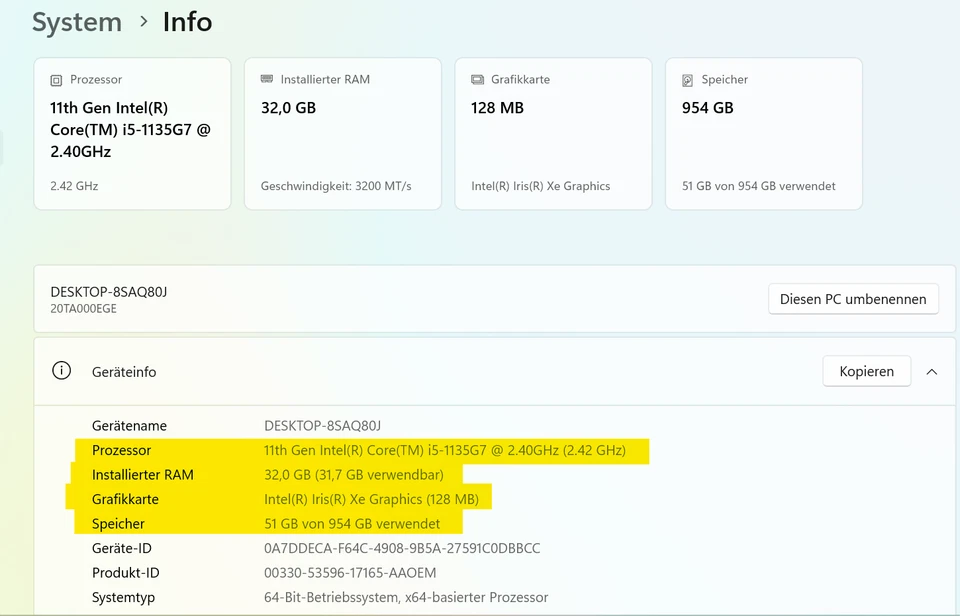
Task: Click Diesen PC umbenennen button
Action: tap(853, 299)
